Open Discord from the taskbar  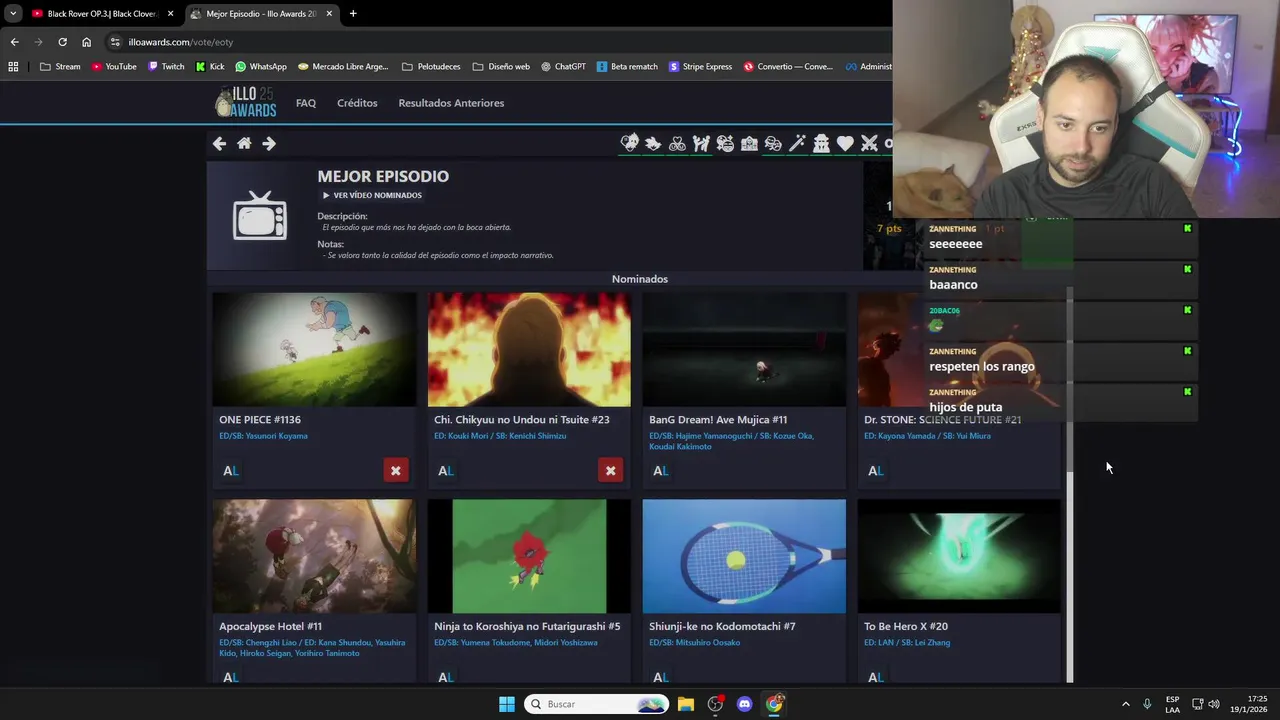744,704
